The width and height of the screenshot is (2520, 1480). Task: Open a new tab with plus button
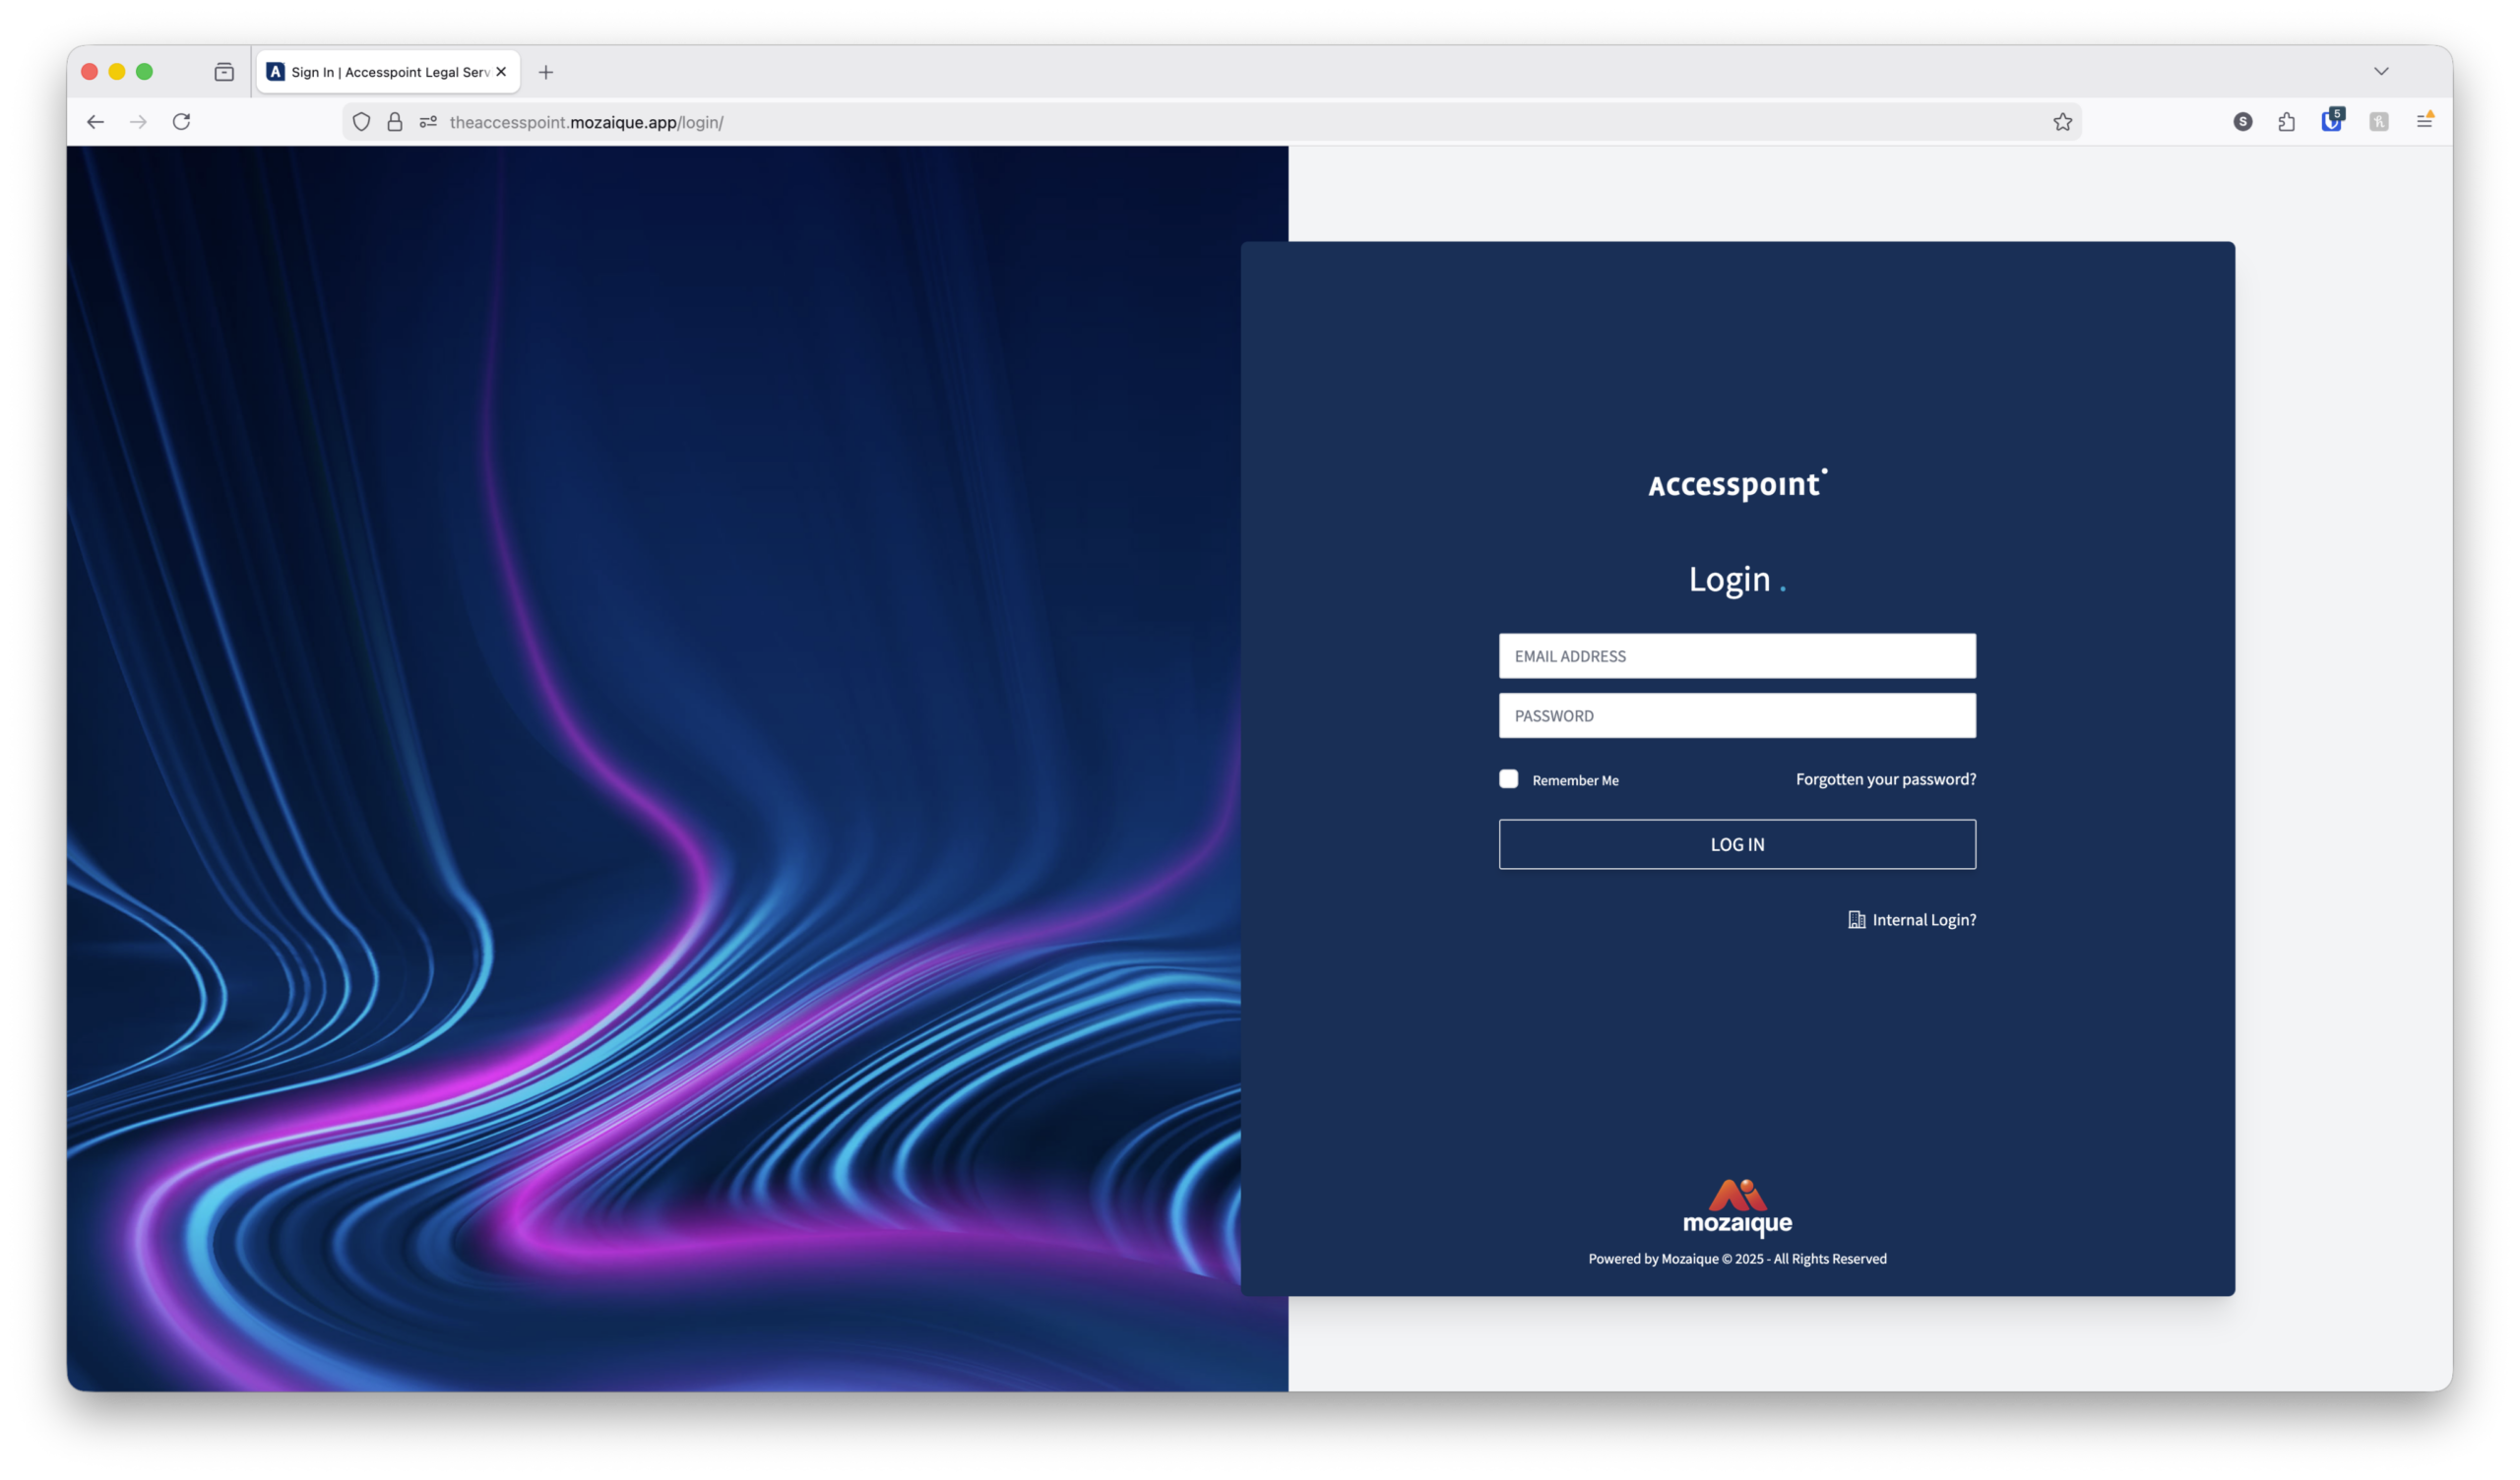[x=546, y=72]
